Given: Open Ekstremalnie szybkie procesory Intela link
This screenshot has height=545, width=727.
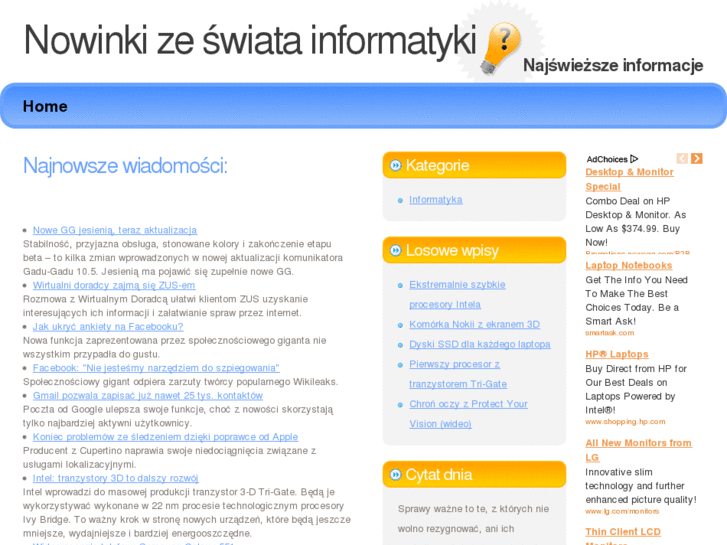Looking at the screenshot, I should pyautogui.click(x=457, y=295).
